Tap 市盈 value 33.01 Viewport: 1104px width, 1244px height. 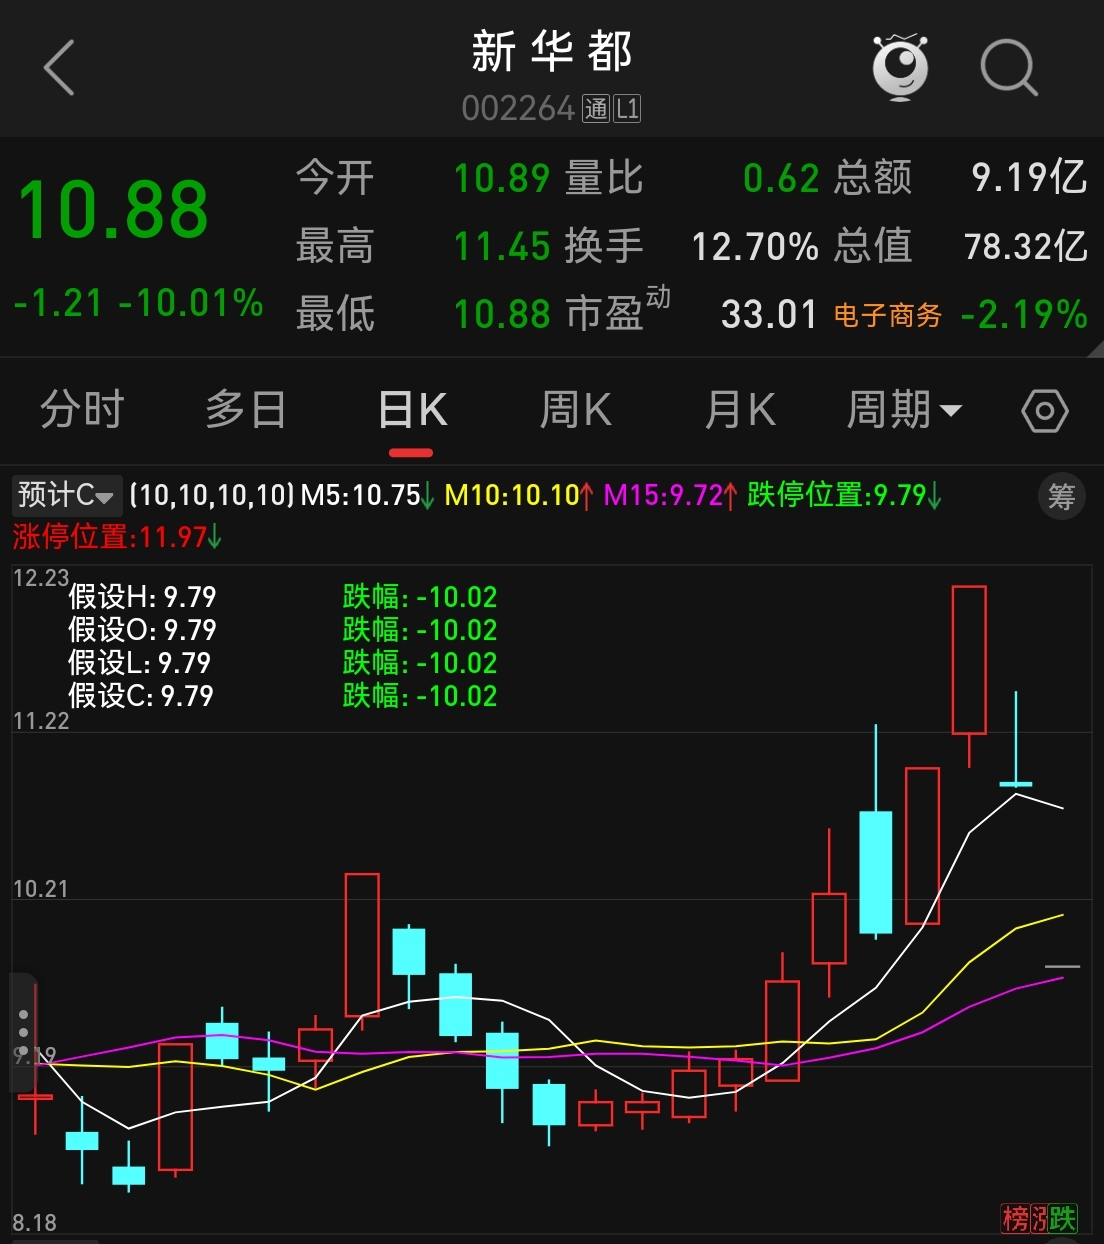pos(769,314)
